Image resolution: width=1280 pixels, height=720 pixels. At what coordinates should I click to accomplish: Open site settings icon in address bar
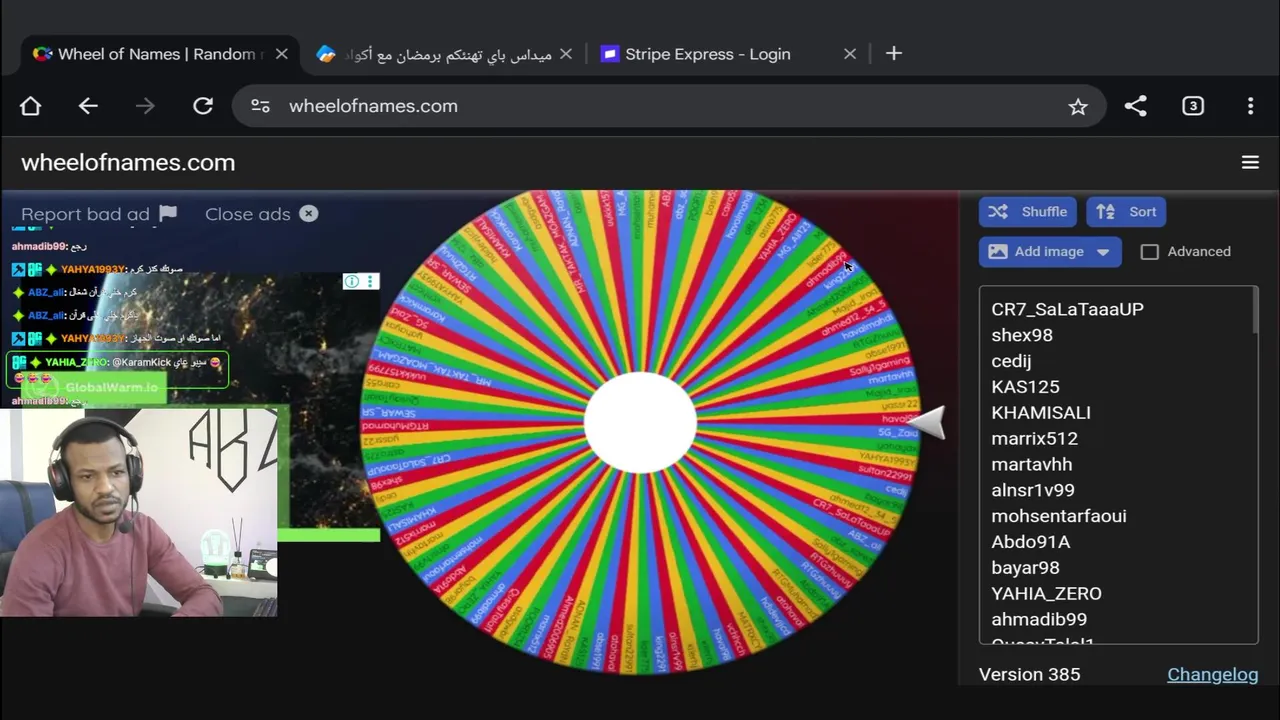[x=260, y=106]
